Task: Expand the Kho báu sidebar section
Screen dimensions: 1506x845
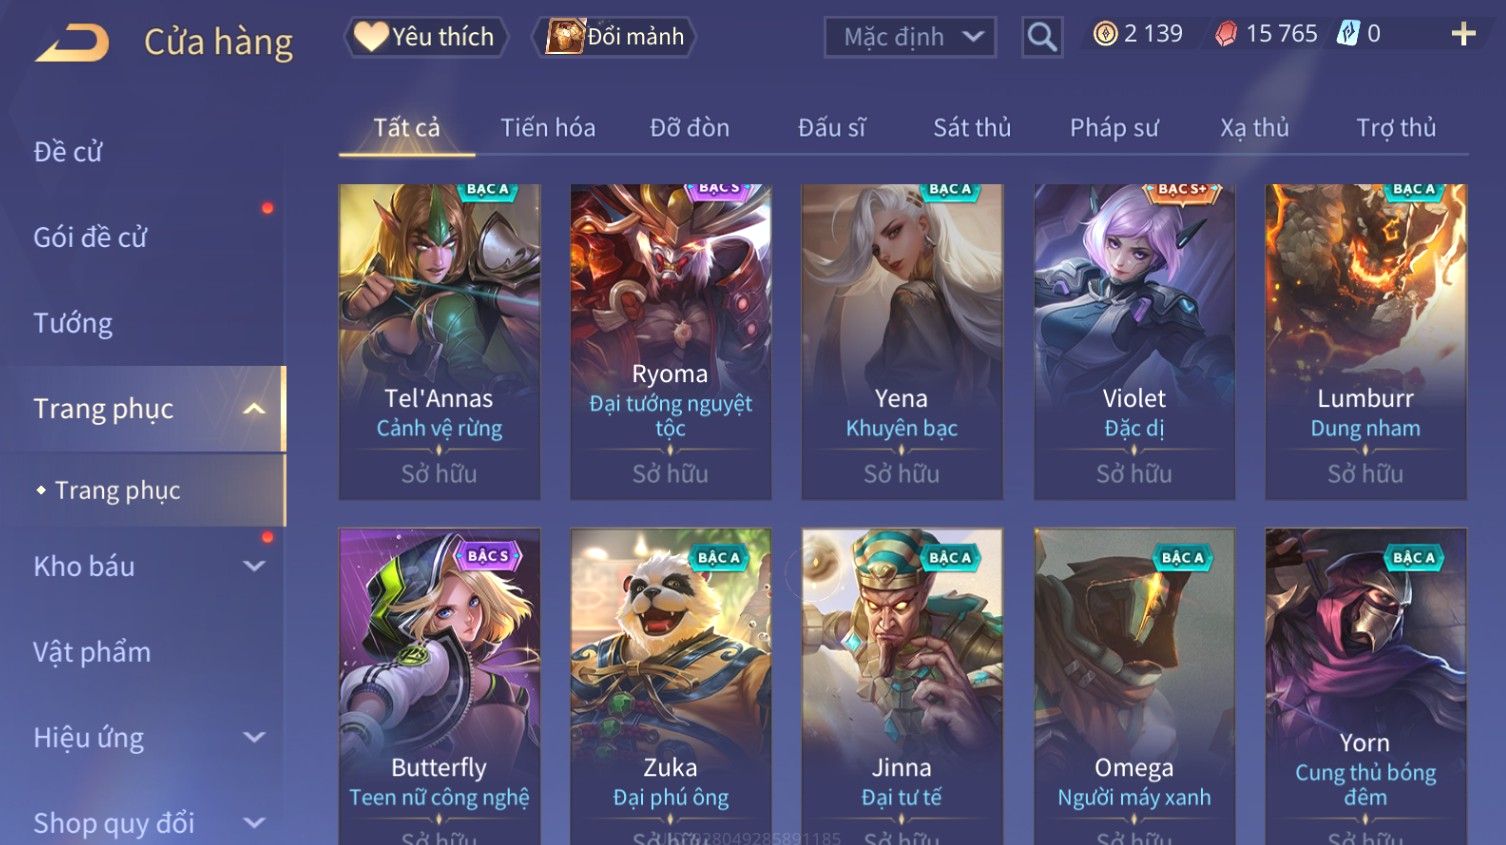Action: (x=255, y=566)
